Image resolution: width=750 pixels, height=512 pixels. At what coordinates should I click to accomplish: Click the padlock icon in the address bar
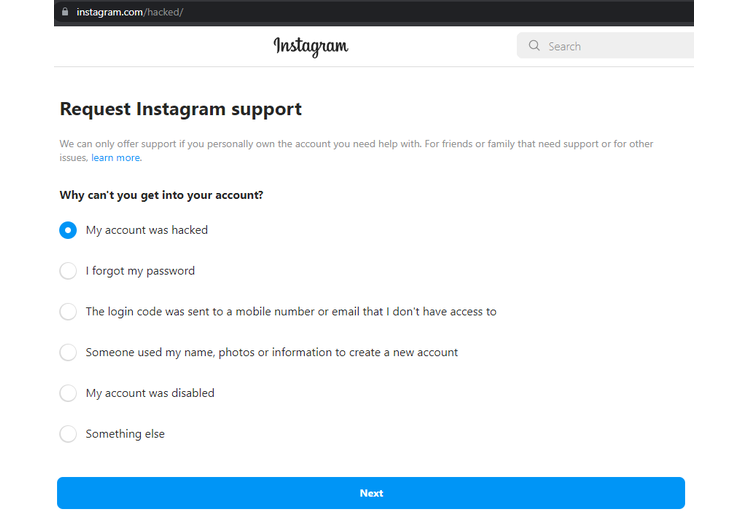(x=65, y=11)
